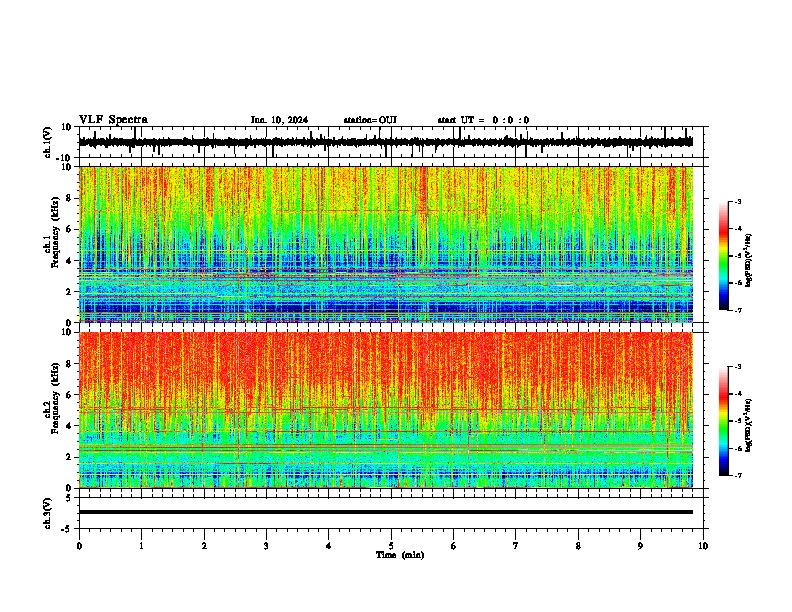Click the "-3" tick on ch.1 color scale
Screen dimensions: 792x612
click(738, 202)
